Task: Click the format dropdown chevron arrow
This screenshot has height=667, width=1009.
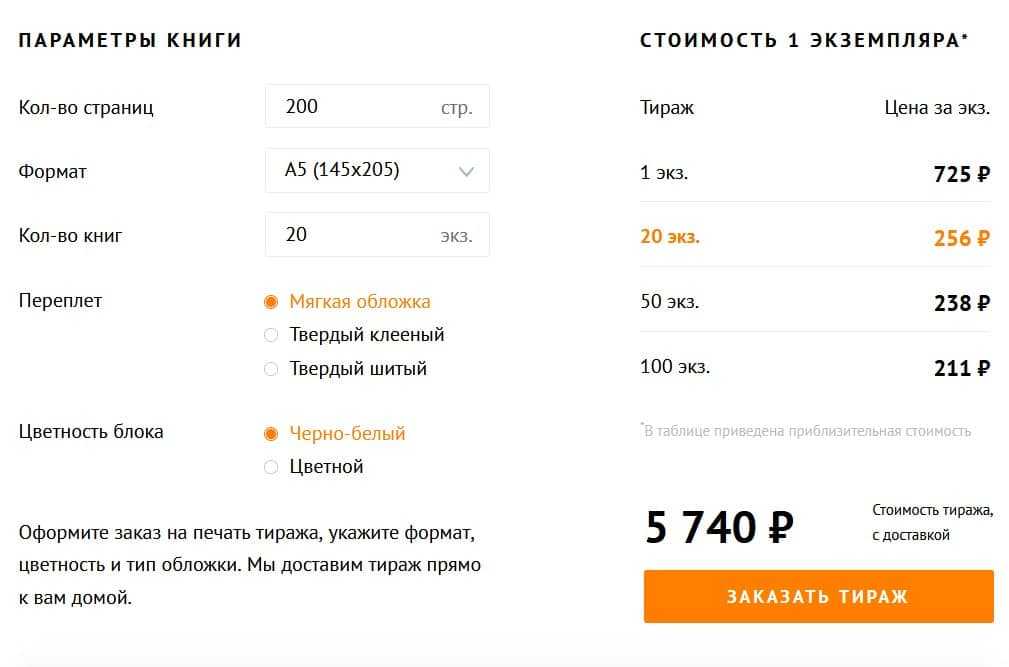Action: pyautogui.click(x=466, y=172)
